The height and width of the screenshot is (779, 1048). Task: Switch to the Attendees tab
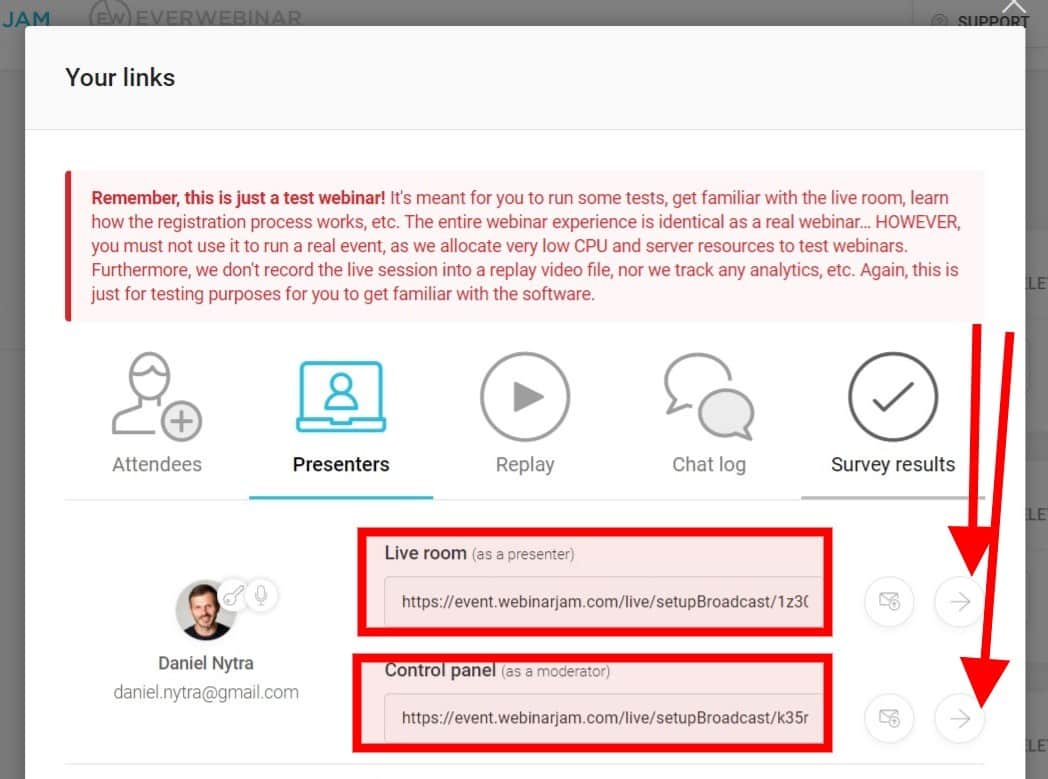click(157, 414)
